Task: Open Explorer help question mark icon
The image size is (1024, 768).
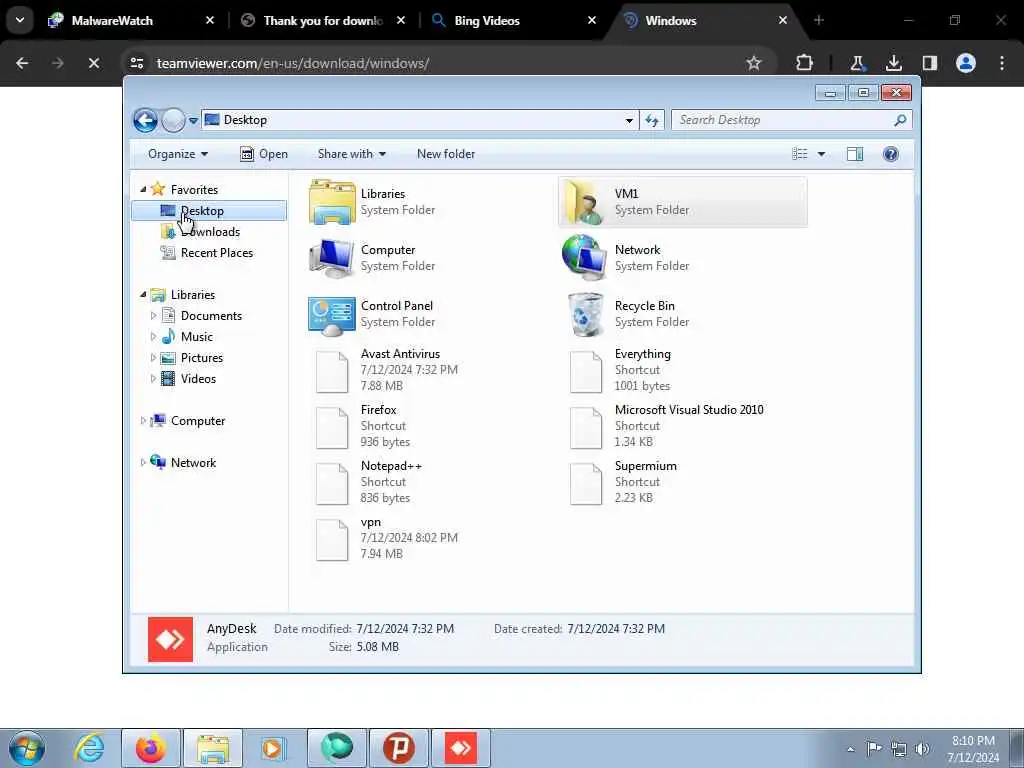Action: point(891,154)
